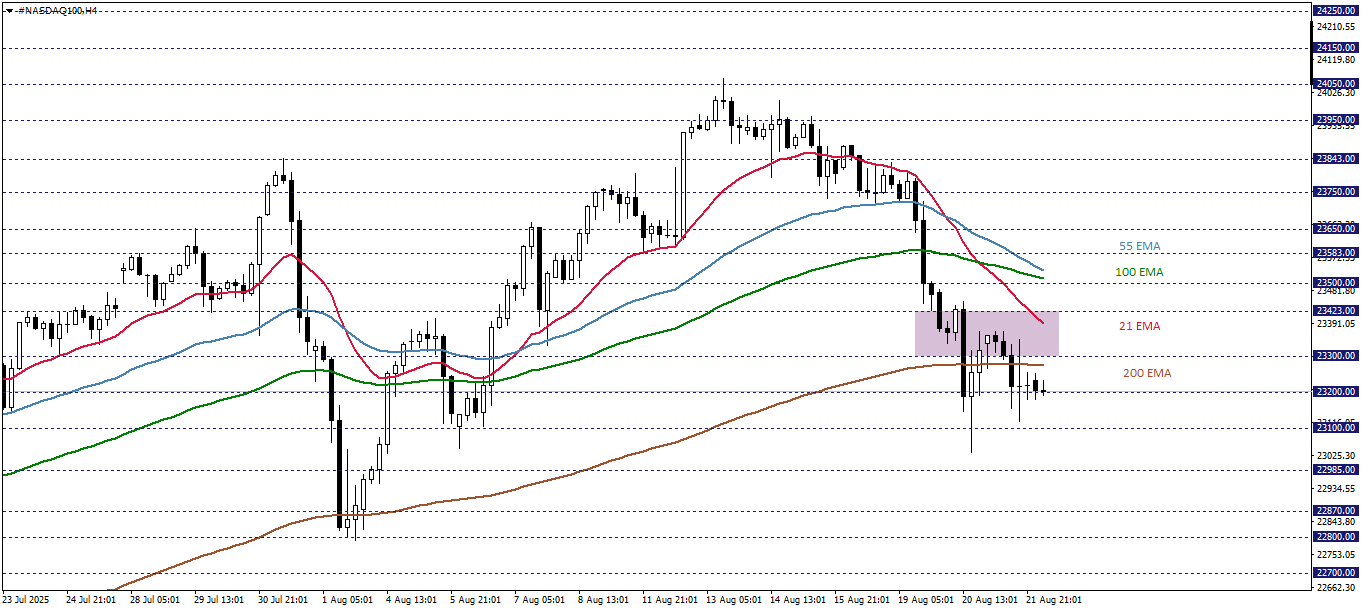
Task: Select the 100 EMA label
Action: coord(1139,272)
